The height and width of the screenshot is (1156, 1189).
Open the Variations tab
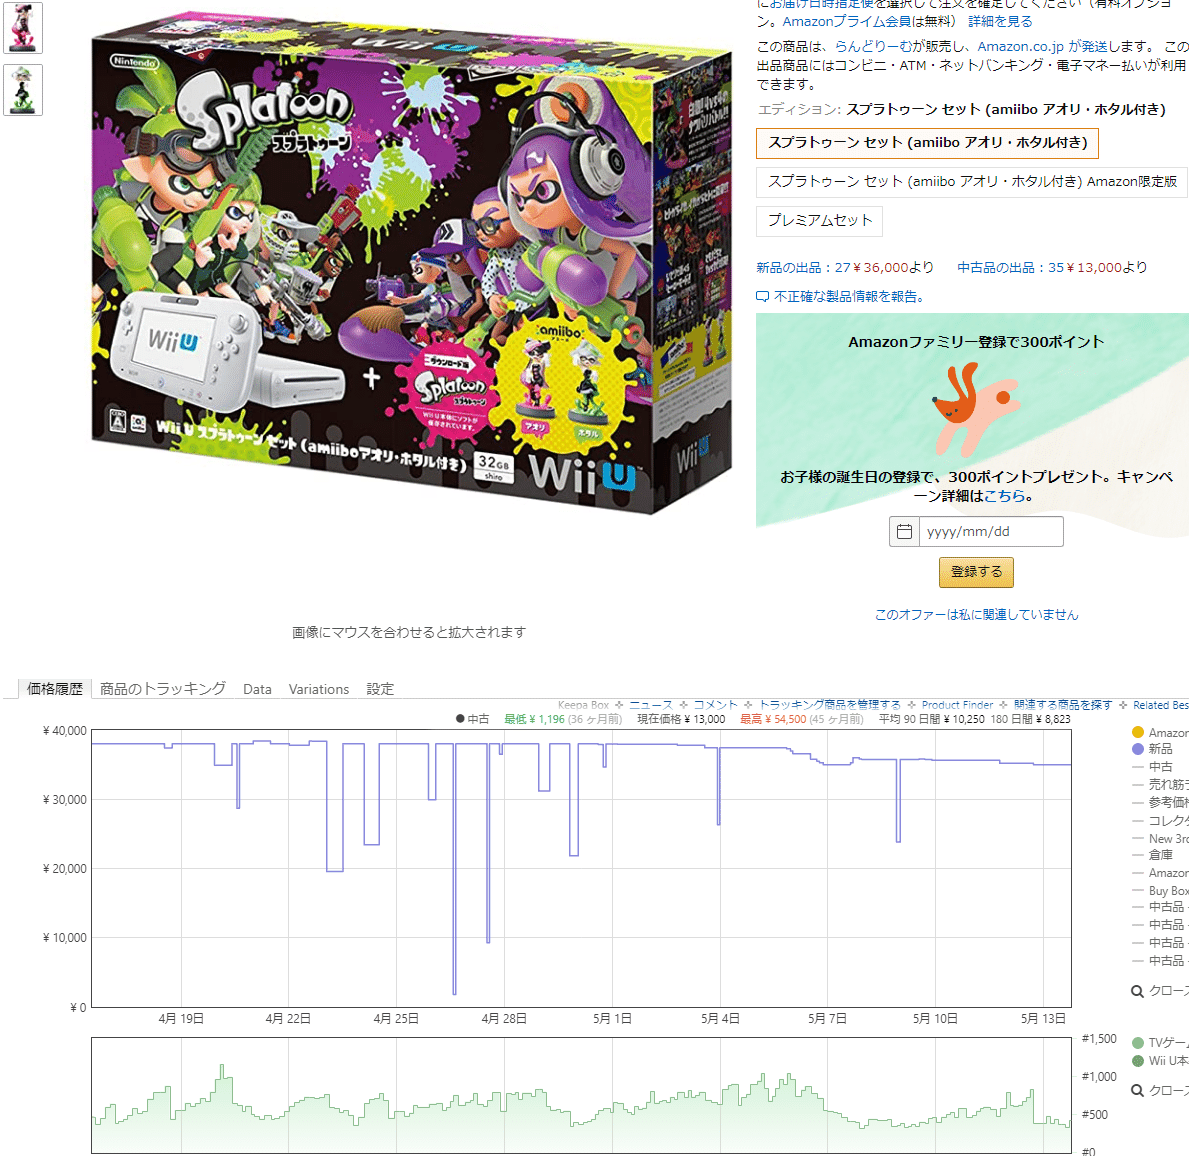[318, 689]
